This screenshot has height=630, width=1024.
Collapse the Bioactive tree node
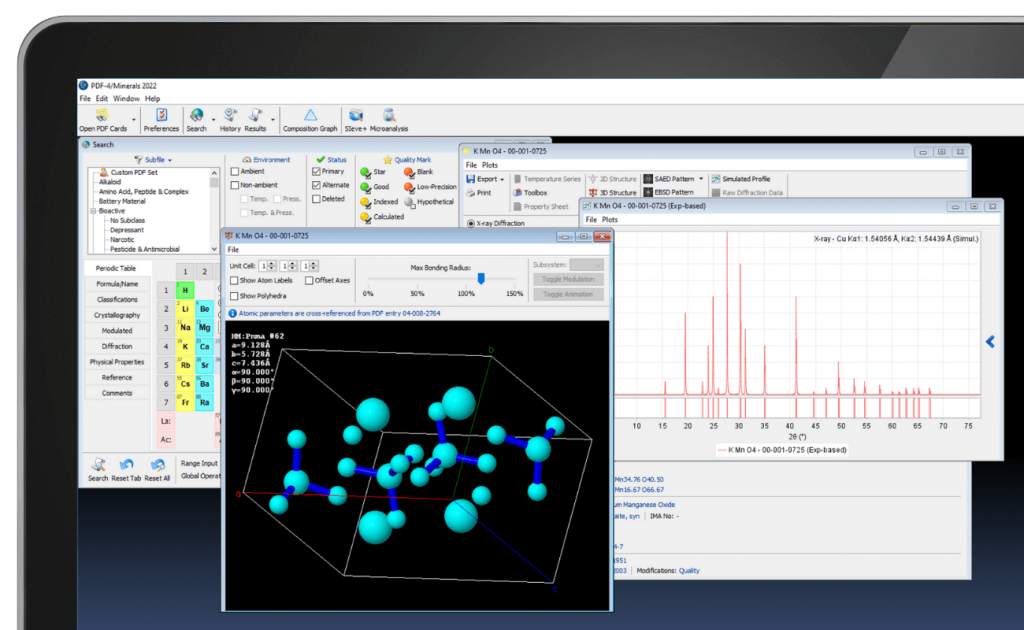93,212
